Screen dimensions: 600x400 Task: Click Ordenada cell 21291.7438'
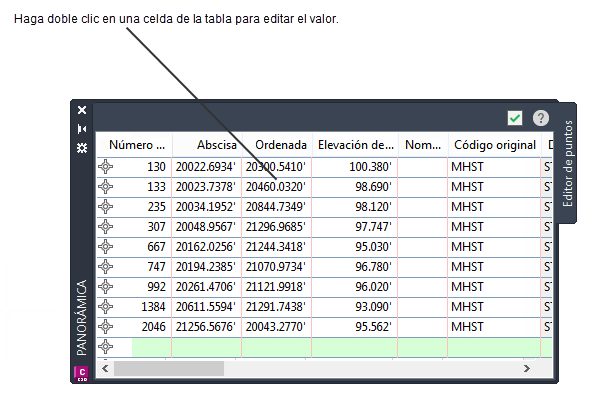[x=277, y=307]
